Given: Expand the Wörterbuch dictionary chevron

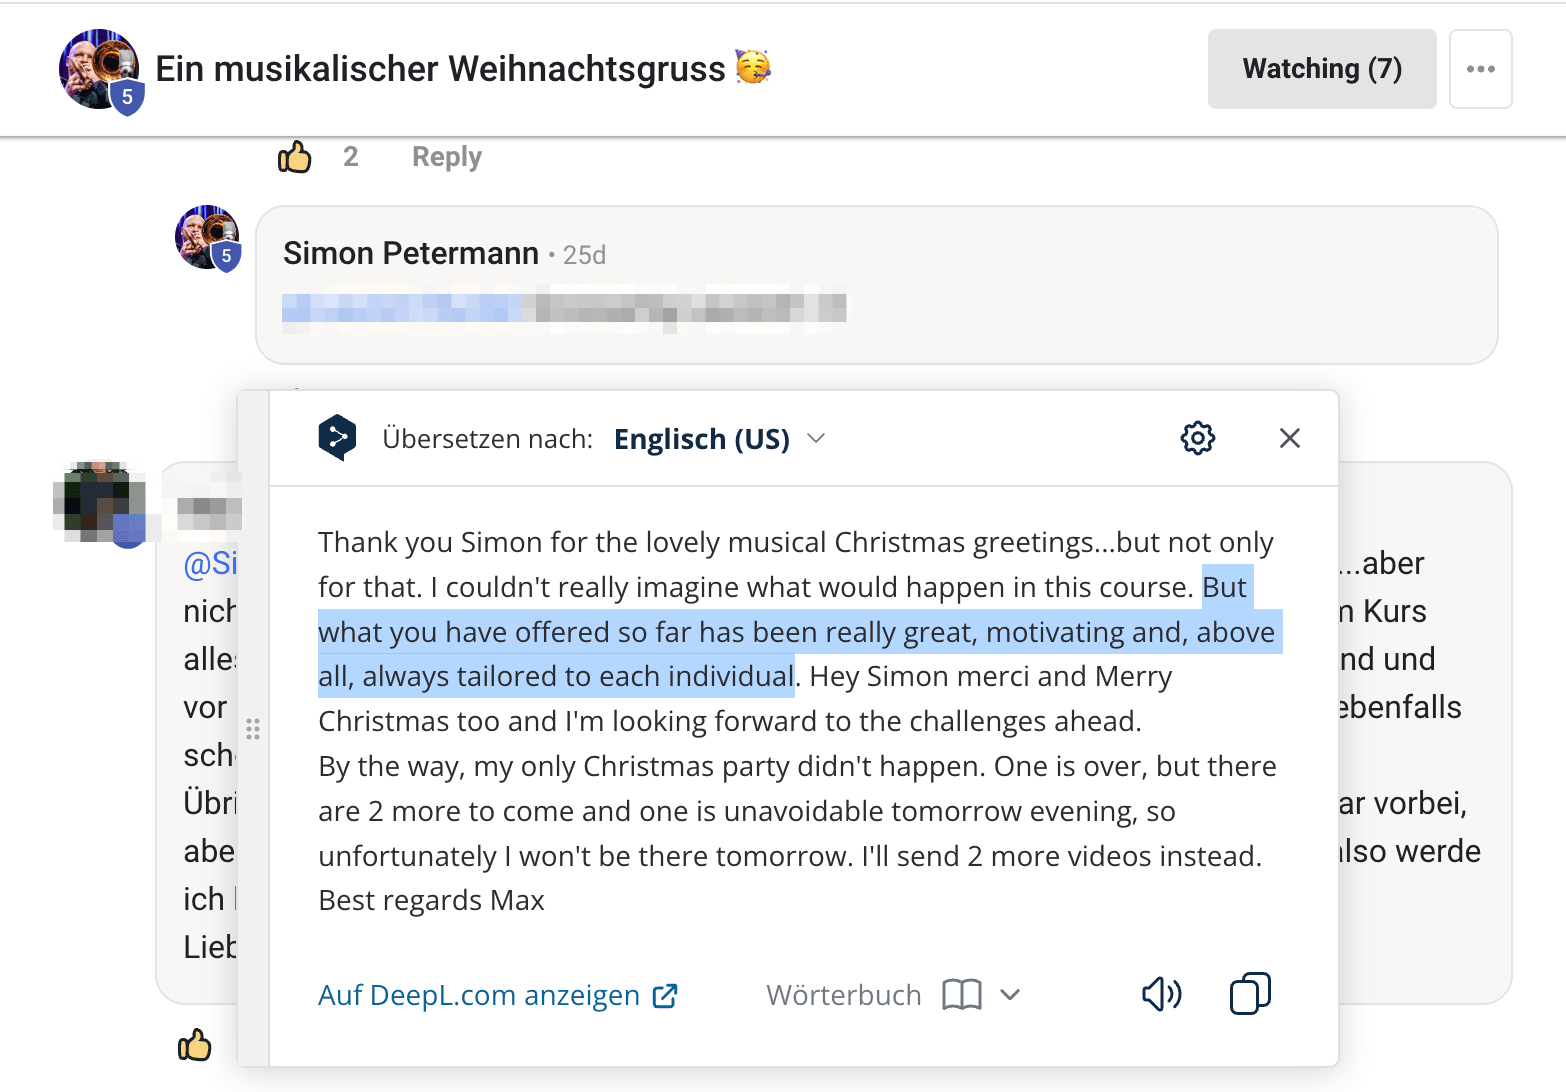Looking at the screenshot, I should (x=1010, y=995).
